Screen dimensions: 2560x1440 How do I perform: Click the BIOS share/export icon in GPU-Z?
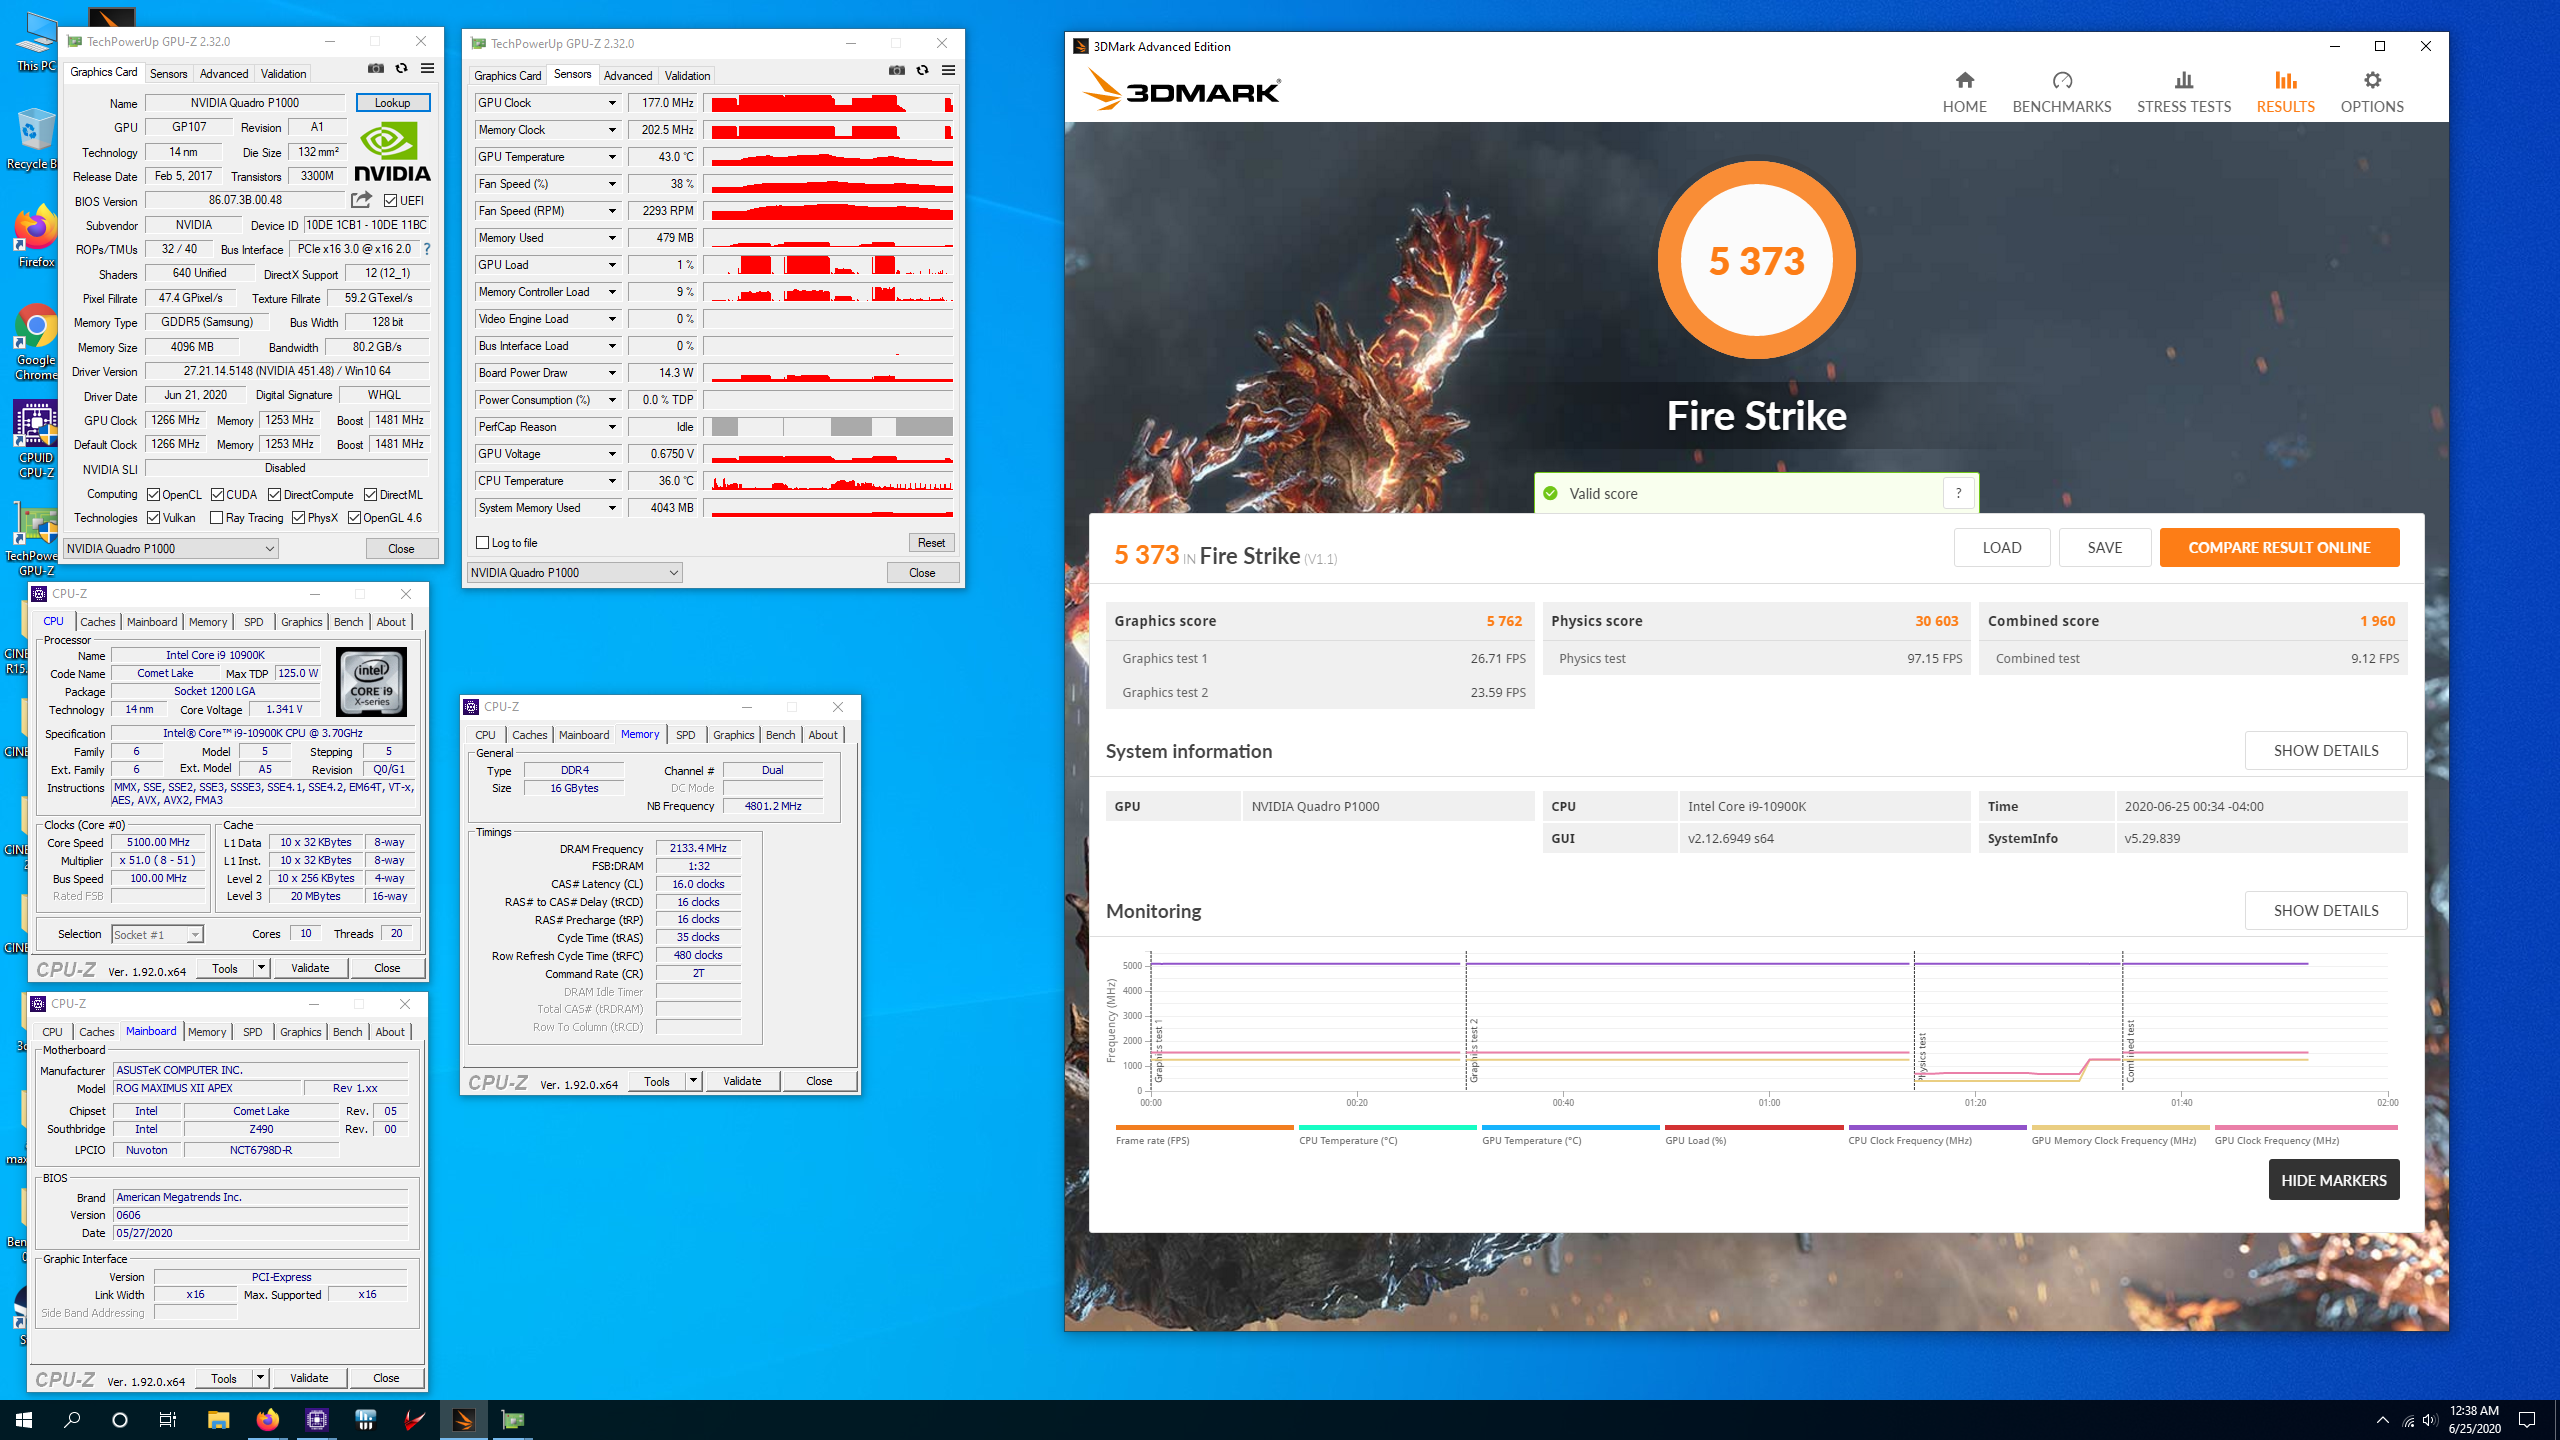click(361, 200)
